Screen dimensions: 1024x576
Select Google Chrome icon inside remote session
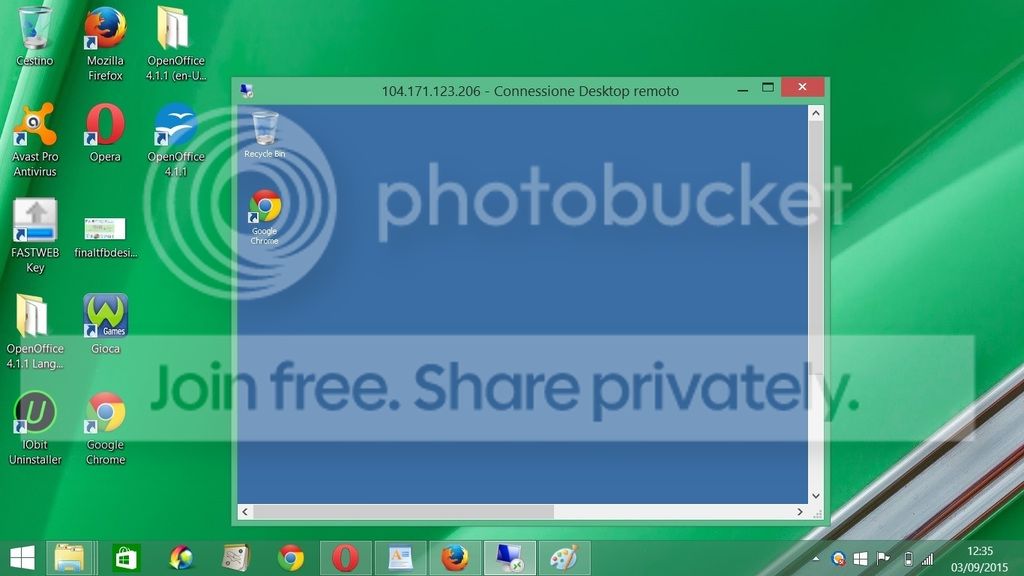(264, 217)
